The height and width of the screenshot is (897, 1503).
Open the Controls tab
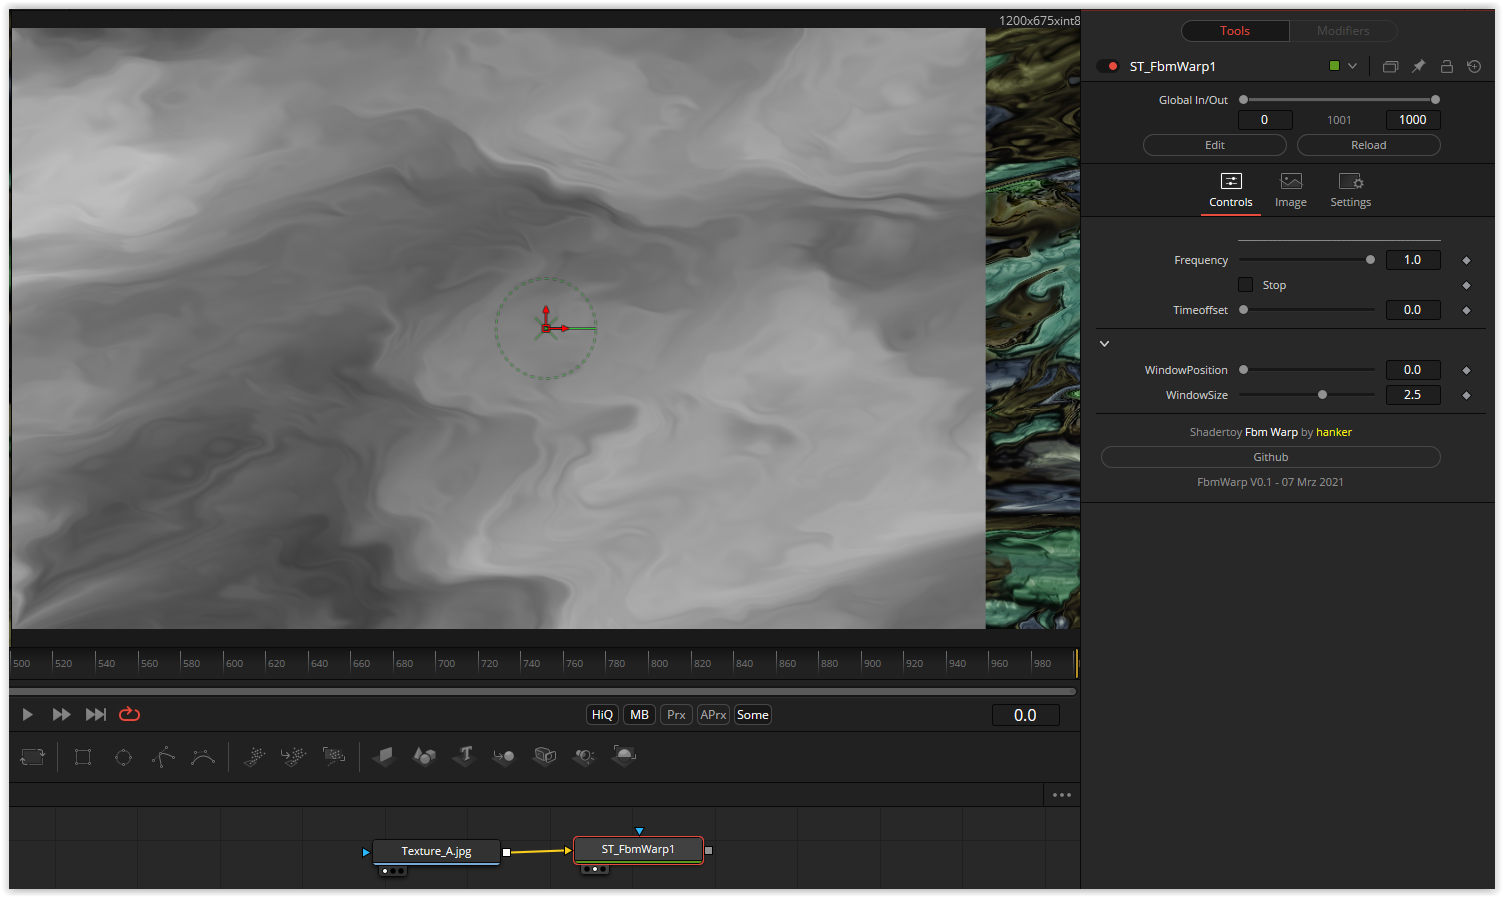coord(1231,191)
